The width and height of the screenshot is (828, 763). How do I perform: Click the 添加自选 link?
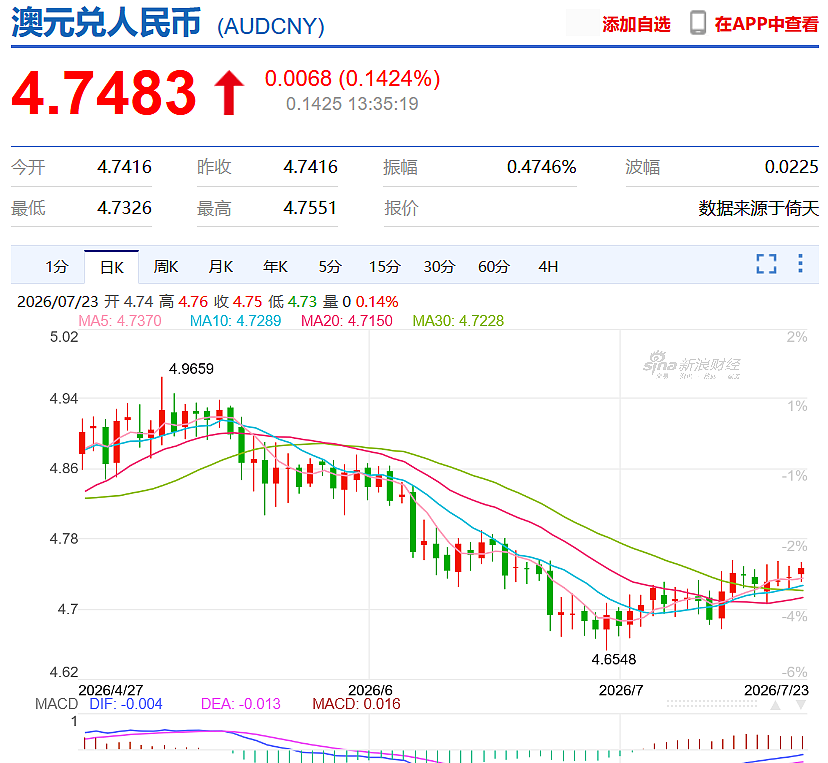636,24
